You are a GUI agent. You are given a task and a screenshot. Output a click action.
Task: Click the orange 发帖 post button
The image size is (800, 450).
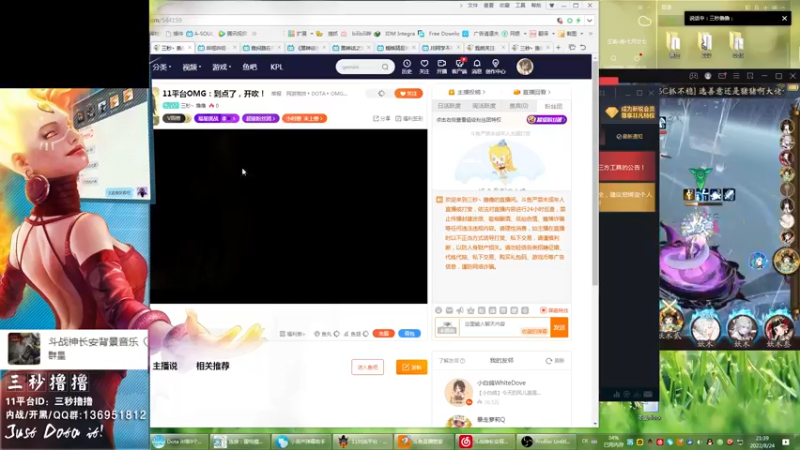[411, 367]
